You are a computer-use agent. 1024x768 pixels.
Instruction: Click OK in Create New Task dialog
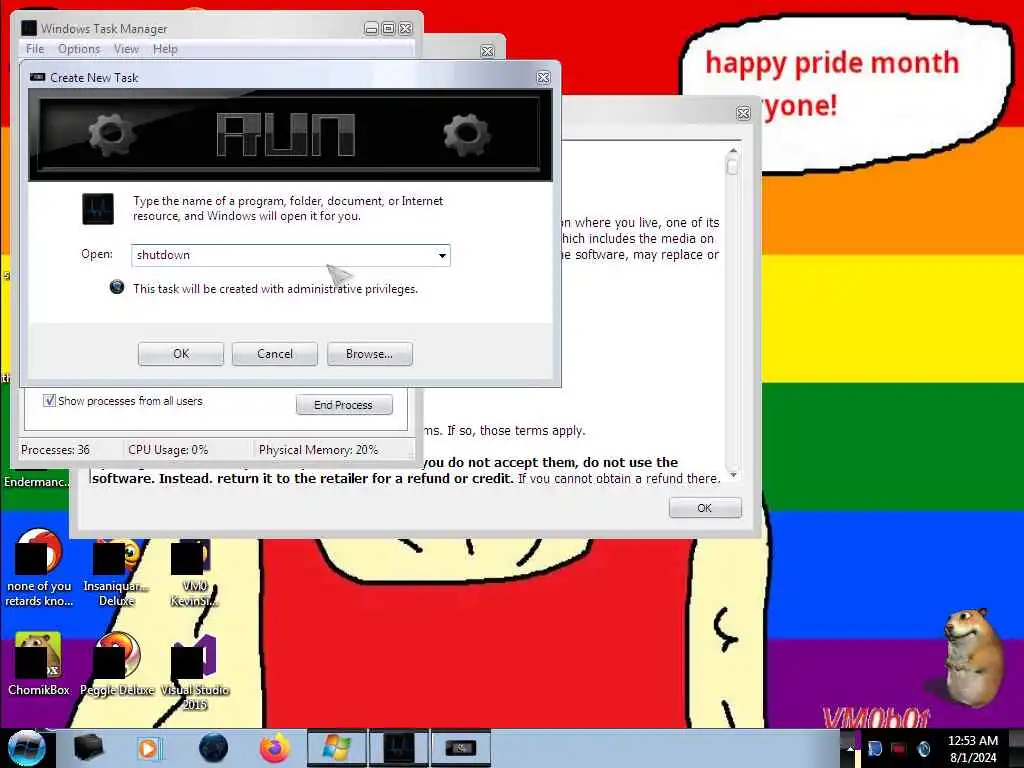181,354
